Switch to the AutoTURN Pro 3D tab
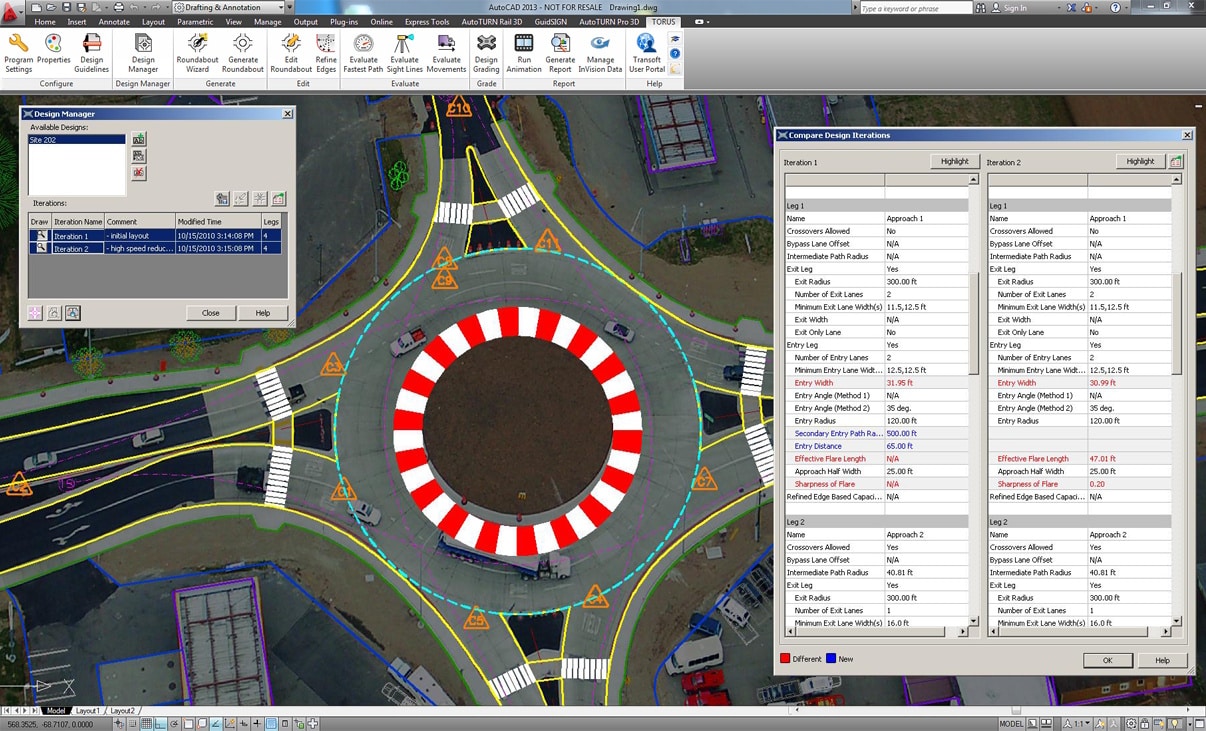This screenshot has width=1206, height=731. coord(608,21)
